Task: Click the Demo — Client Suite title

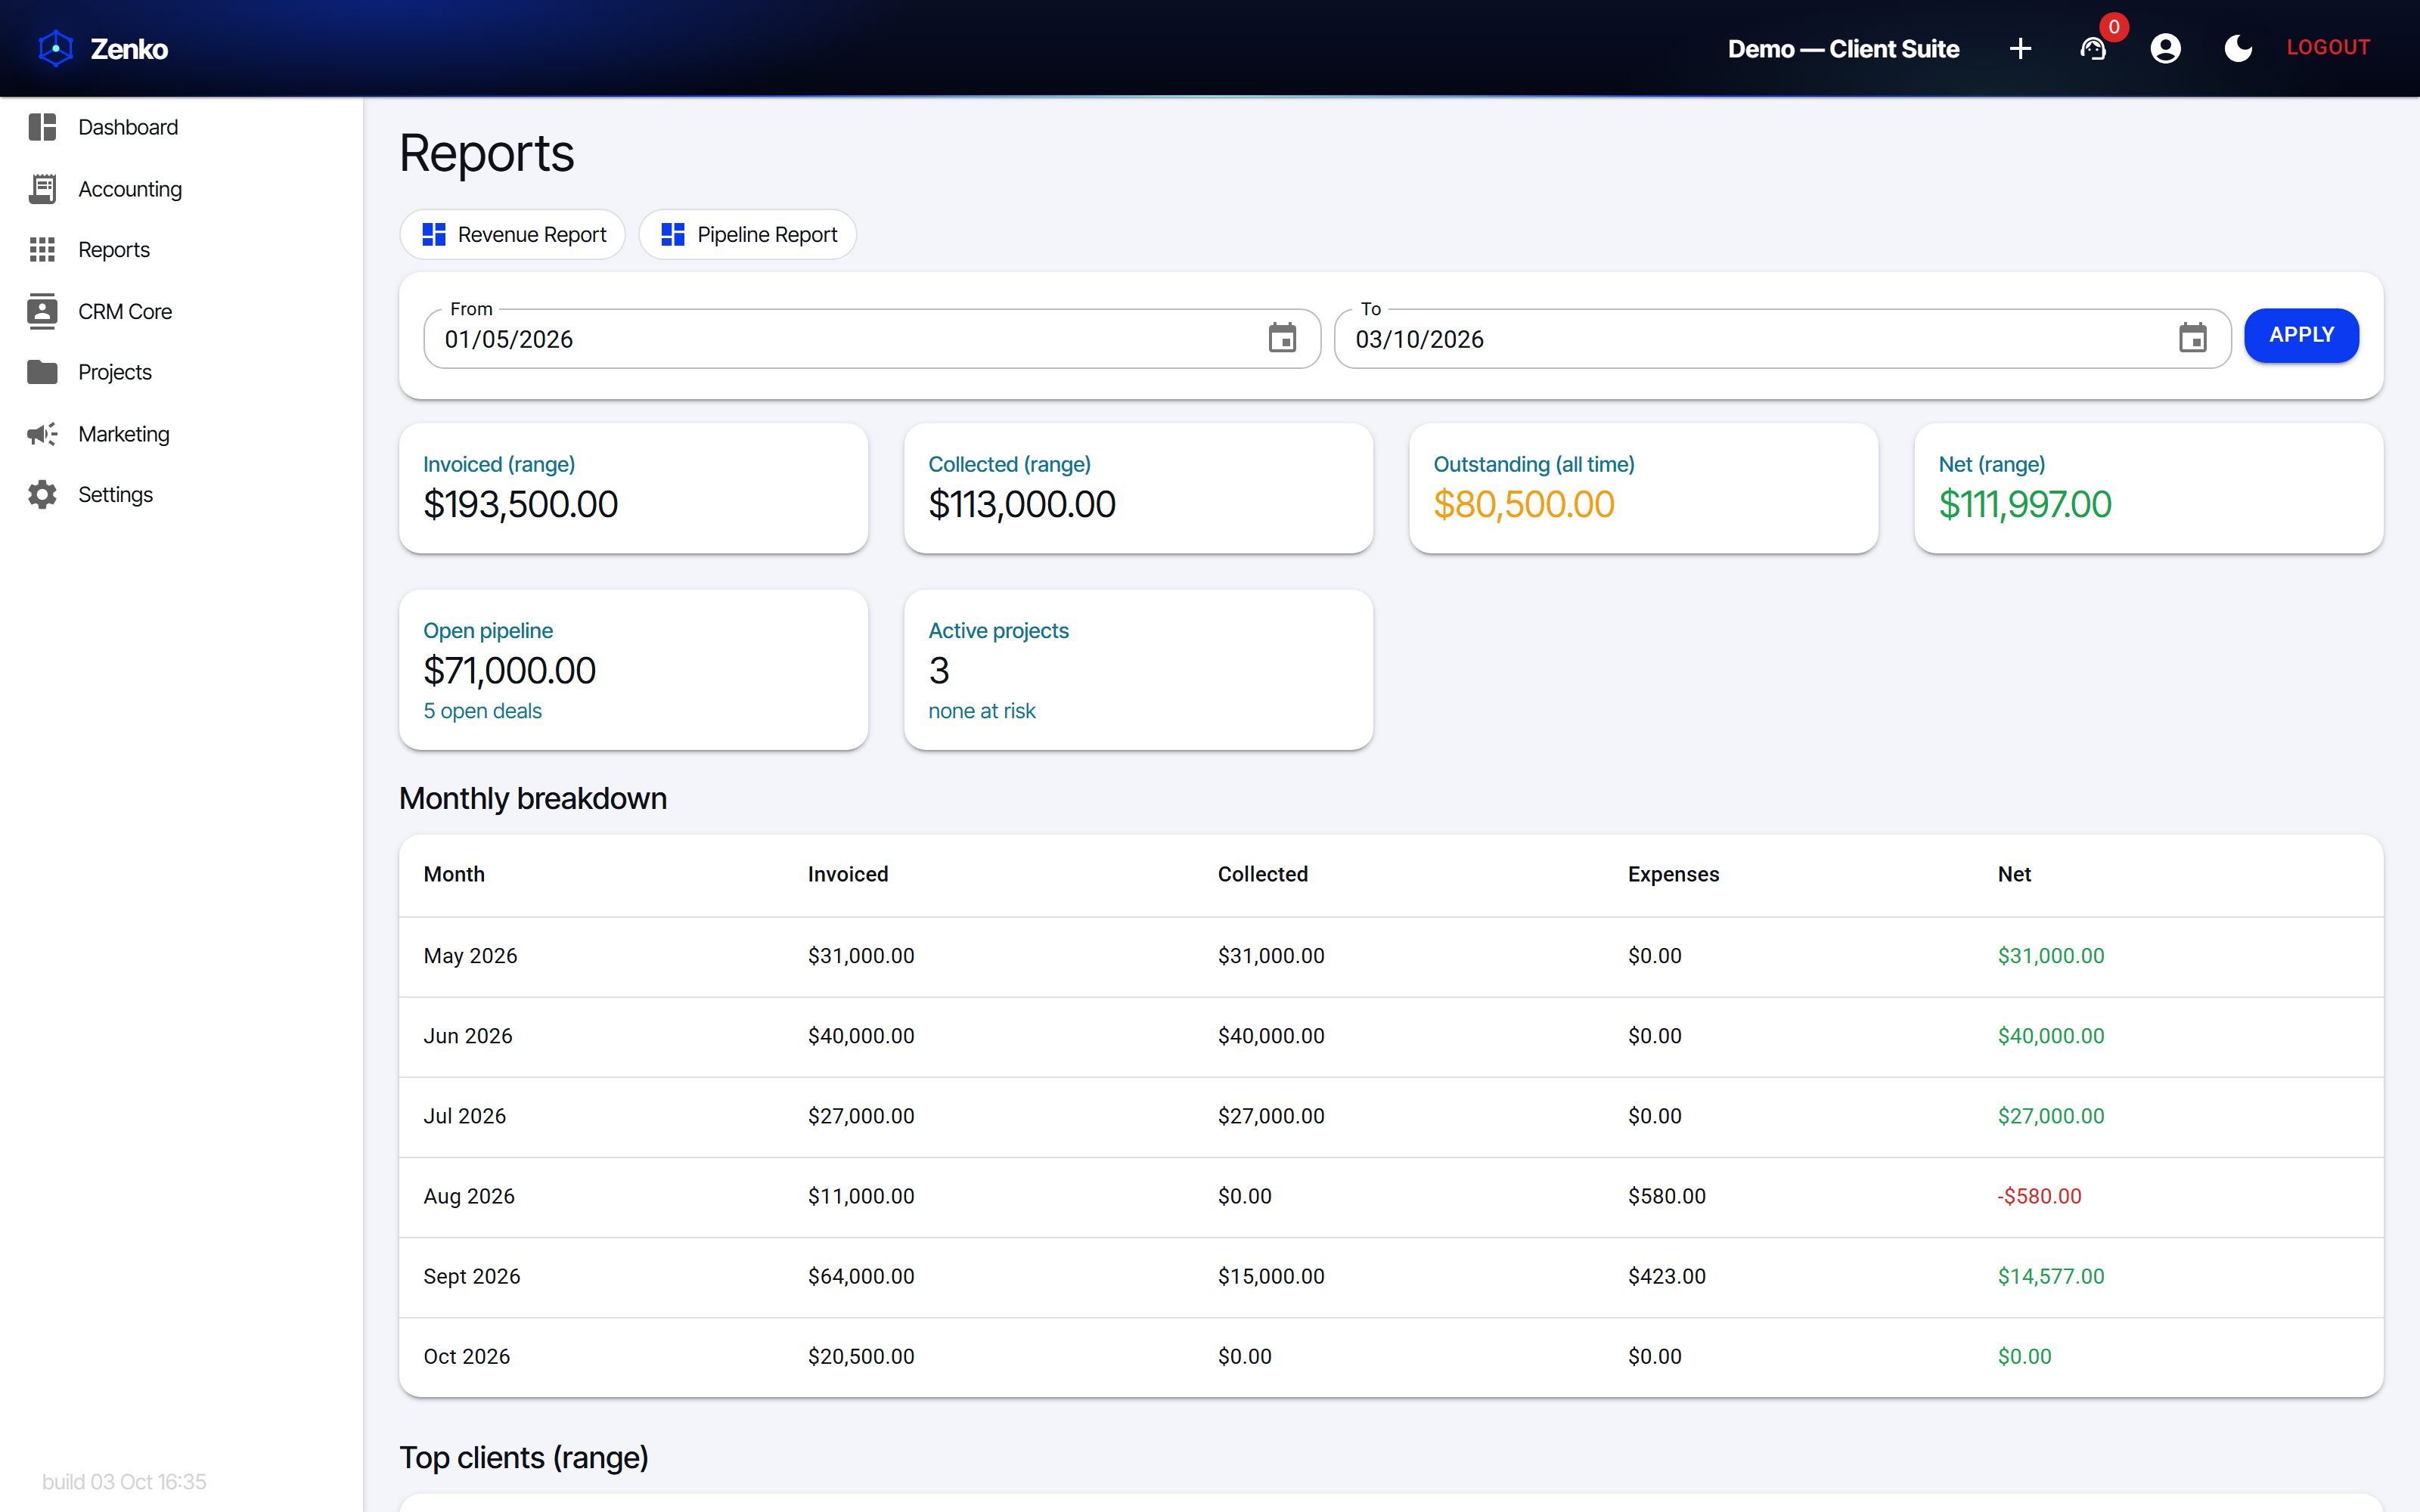Action: [x=1844, y=48]
